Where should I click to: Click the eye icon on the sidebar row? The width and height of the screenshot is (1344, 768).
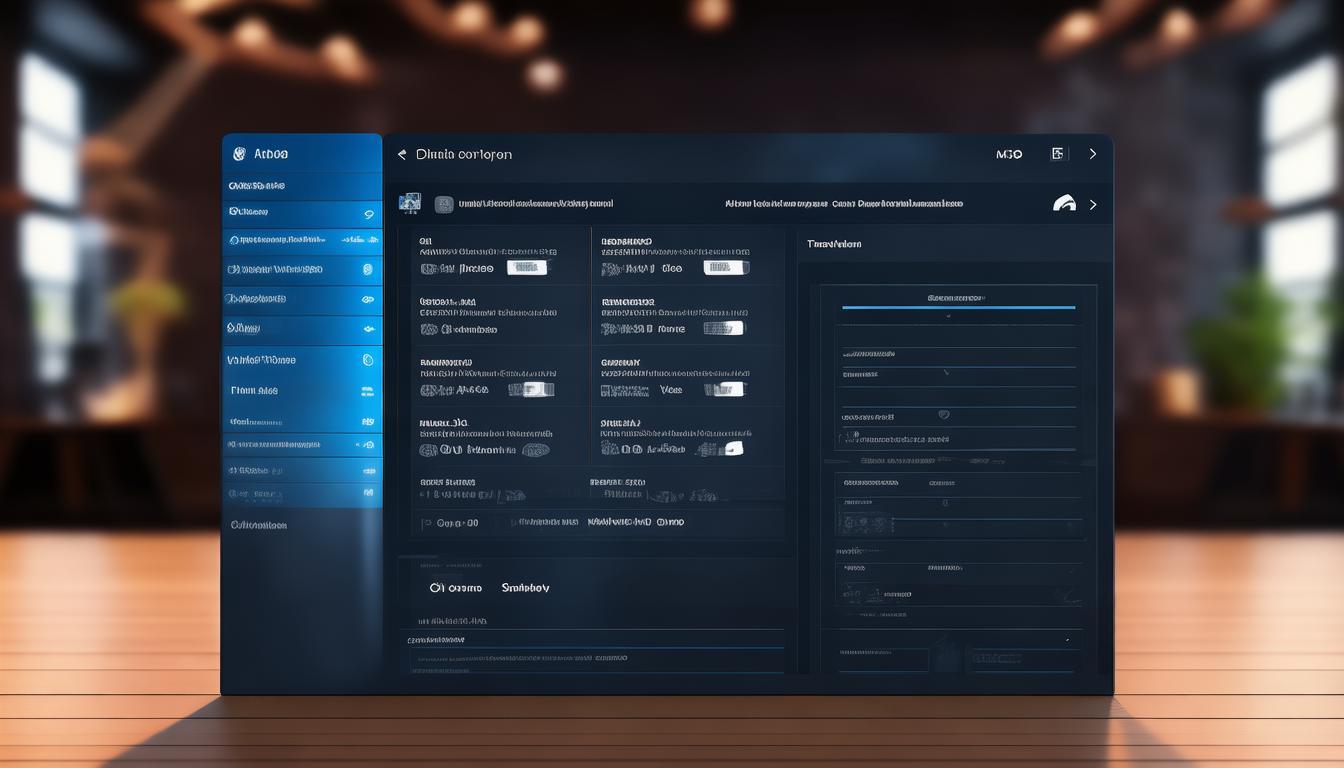368,298
